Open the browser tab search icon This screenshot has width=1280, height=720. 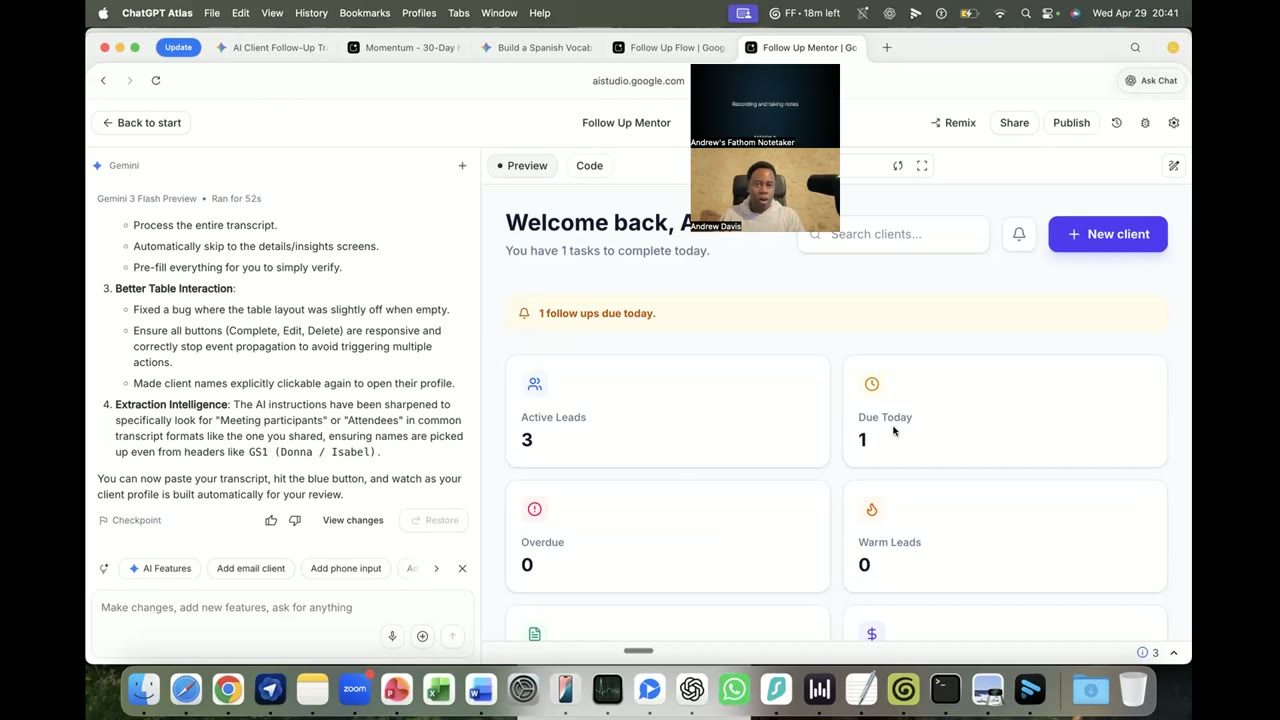tap(1135, 47)
